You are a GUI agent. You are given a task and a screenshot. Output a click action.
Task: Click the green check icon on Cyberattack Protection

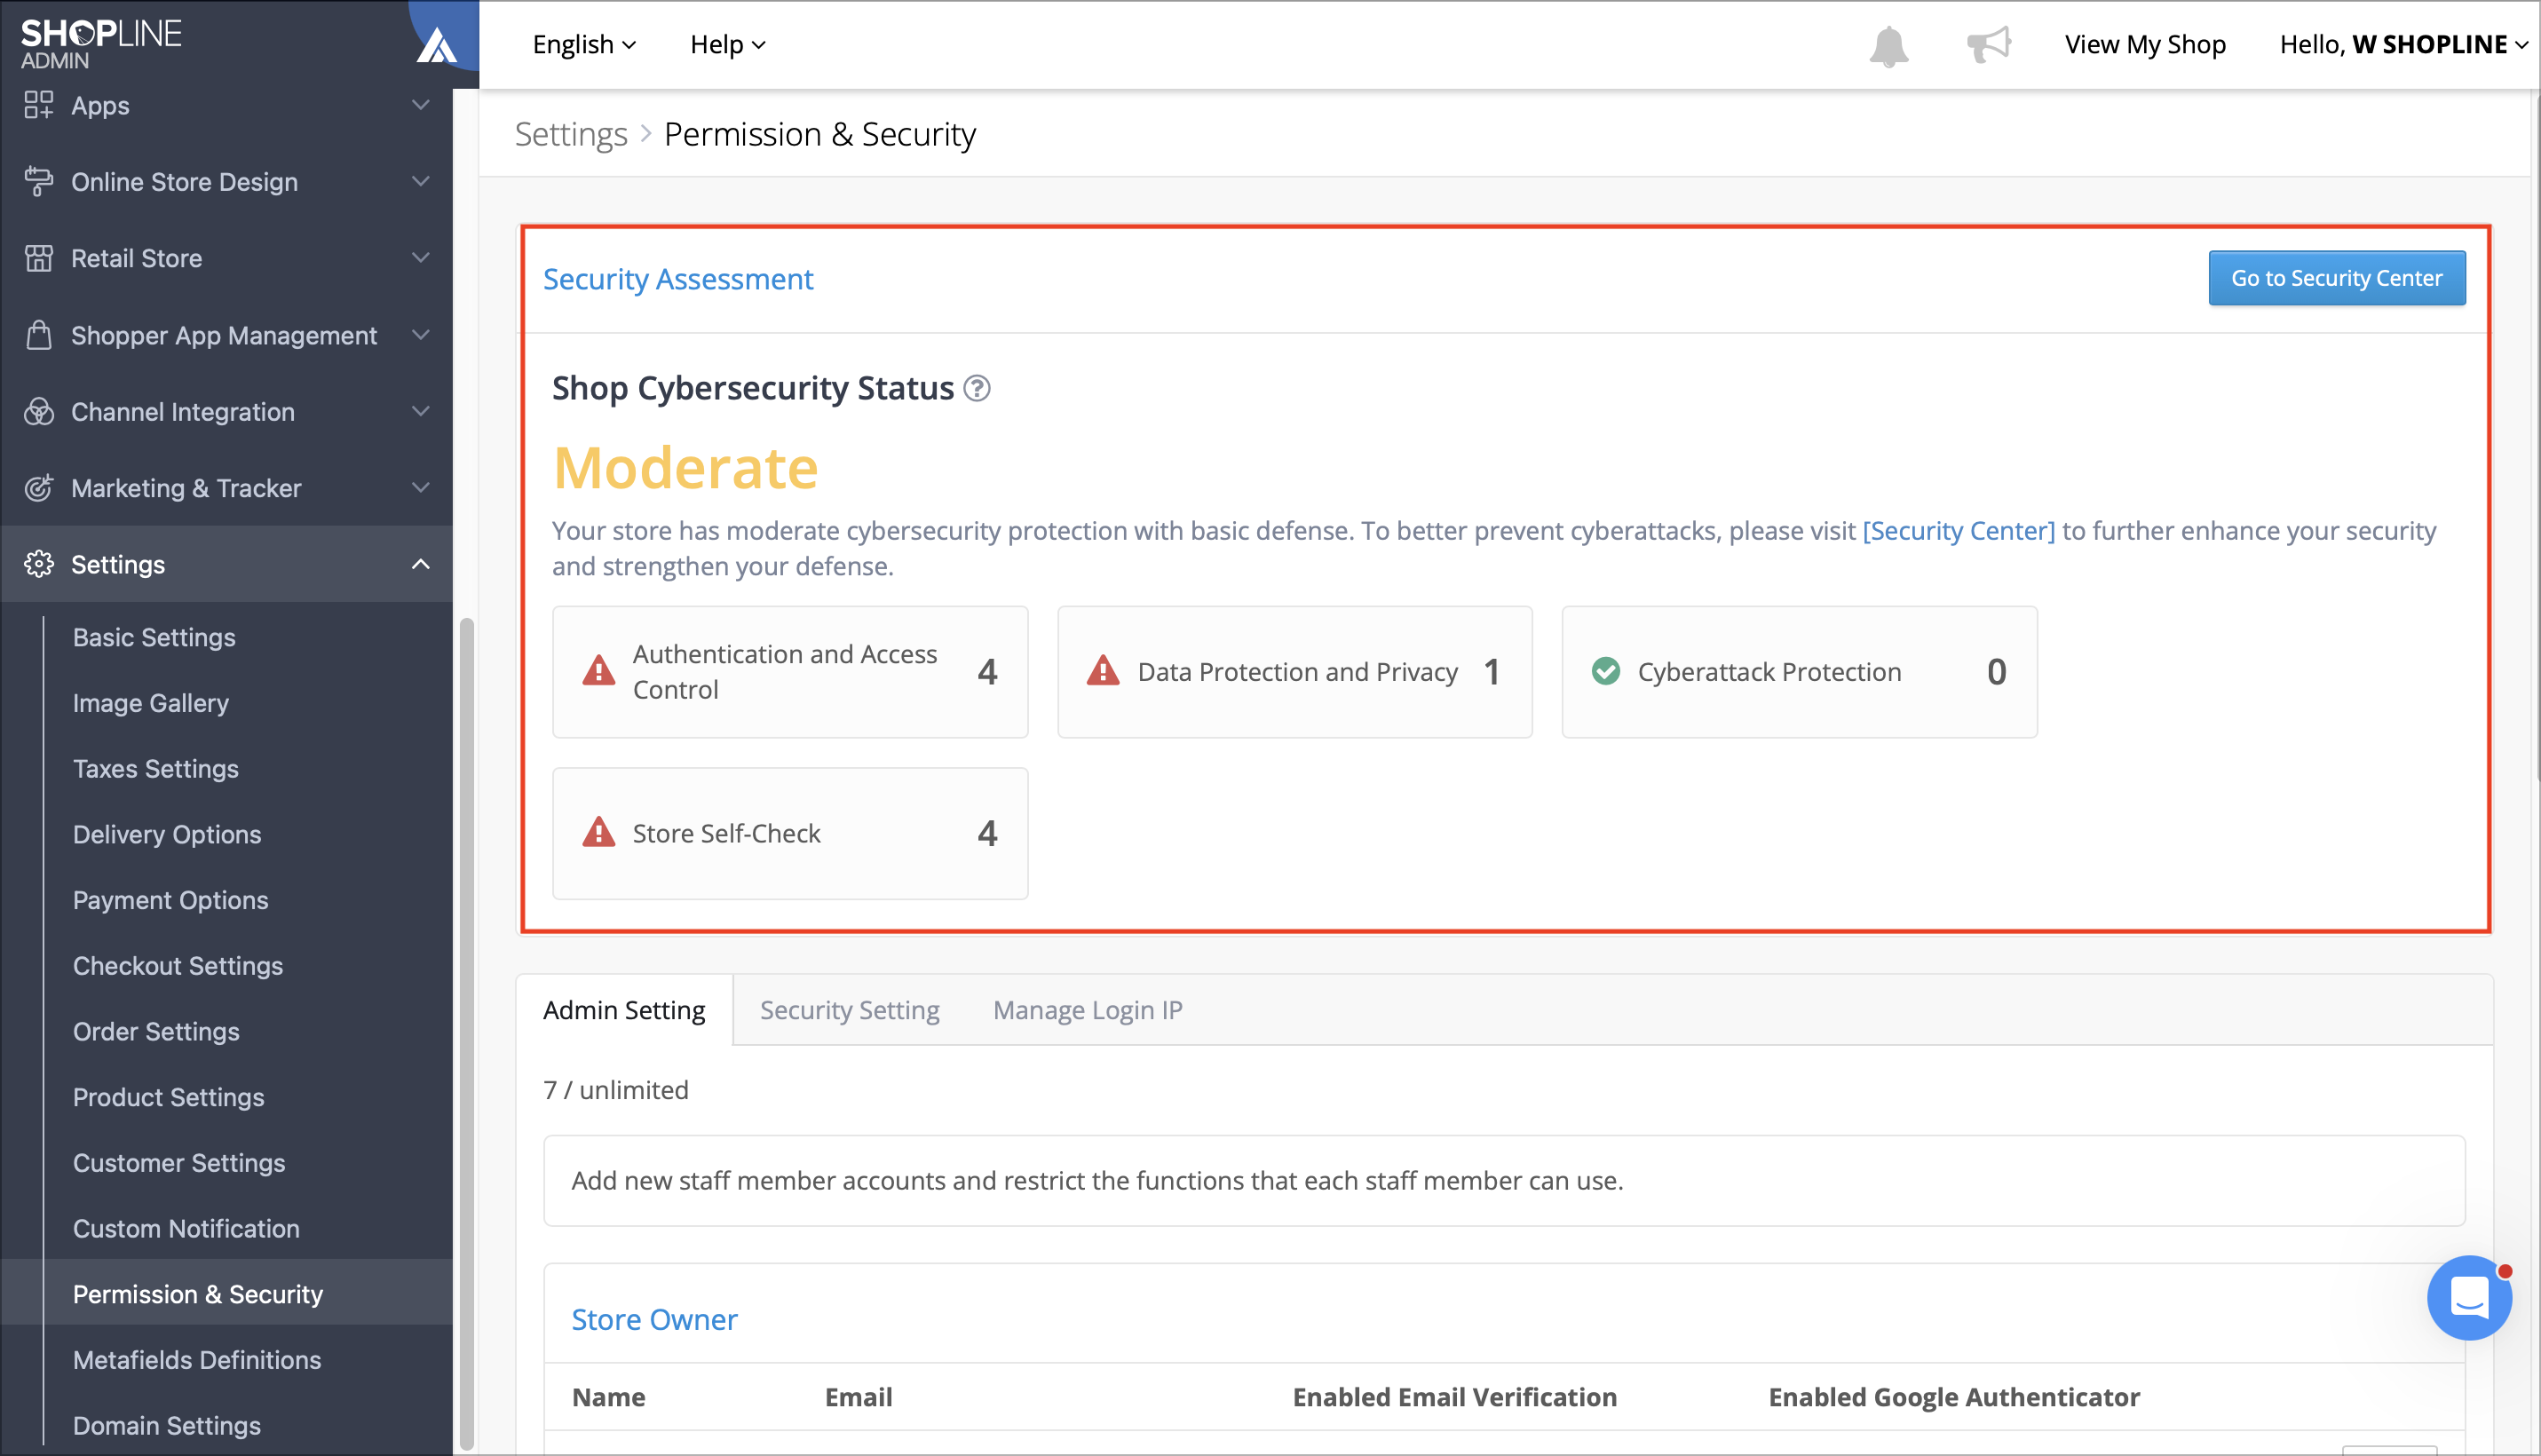point(1606,671)
